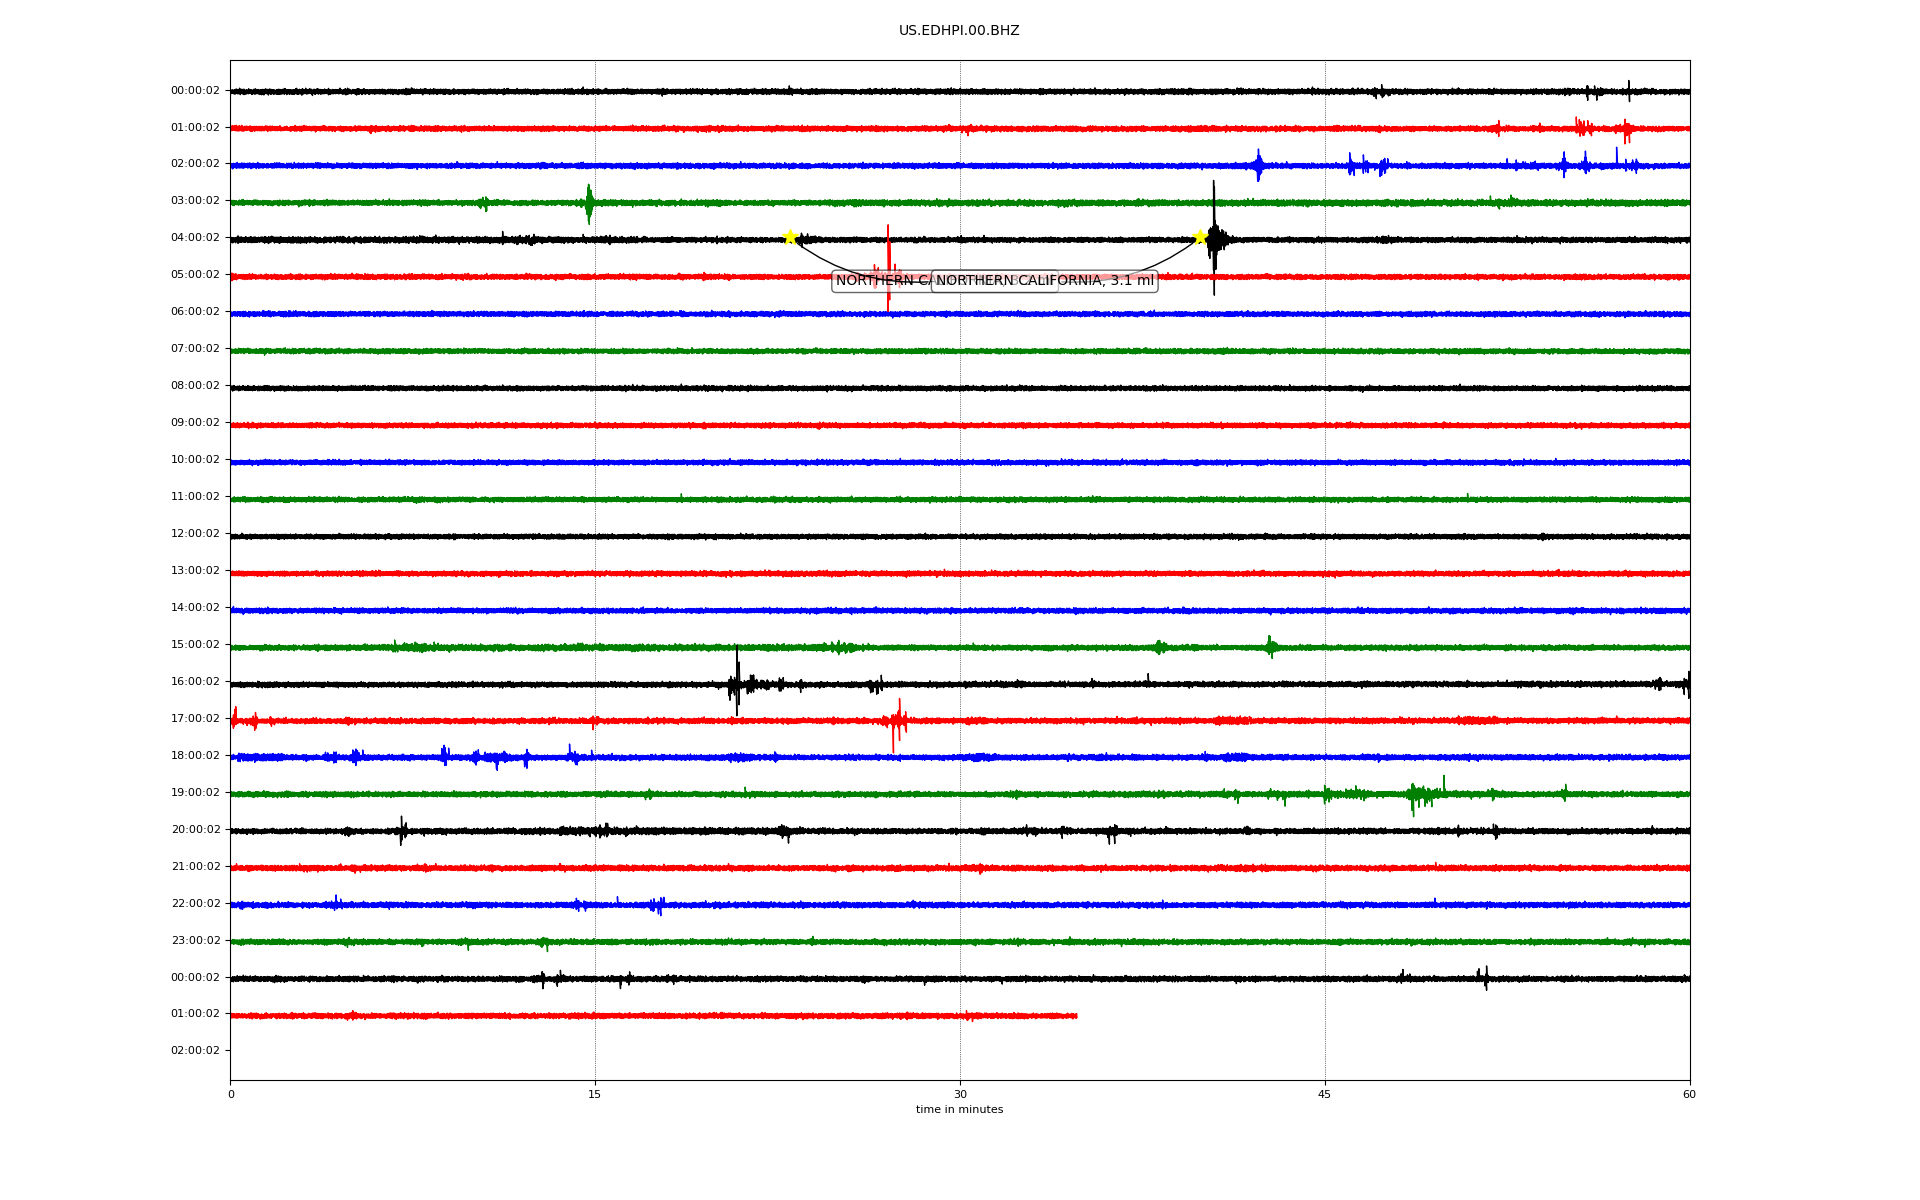
Task: Click the 0 tick on the time axis
Action: pyautogui.click(x=231, y=1094)
